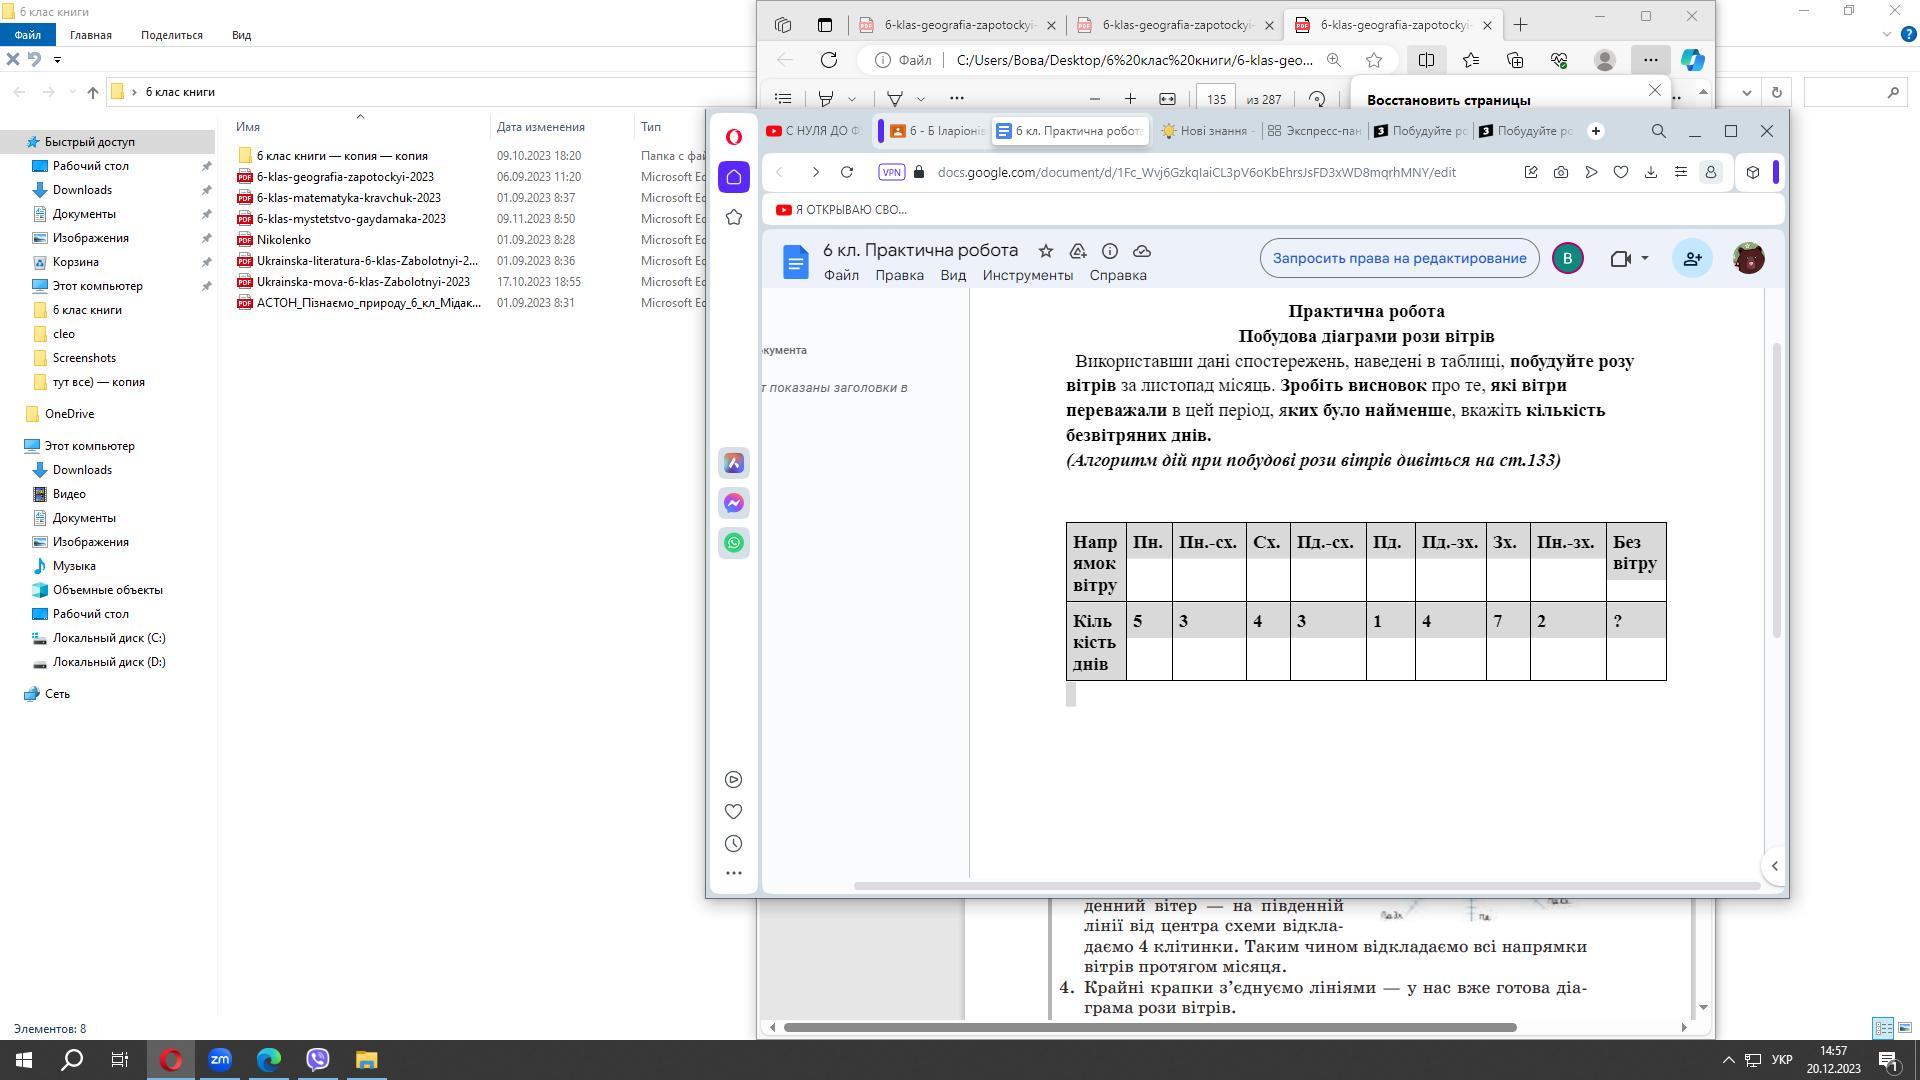Image resolution: width=1920 pixels, height=1080 pixels.
Task: Switch to the Нові знання tab
Action: (1204, 131)
